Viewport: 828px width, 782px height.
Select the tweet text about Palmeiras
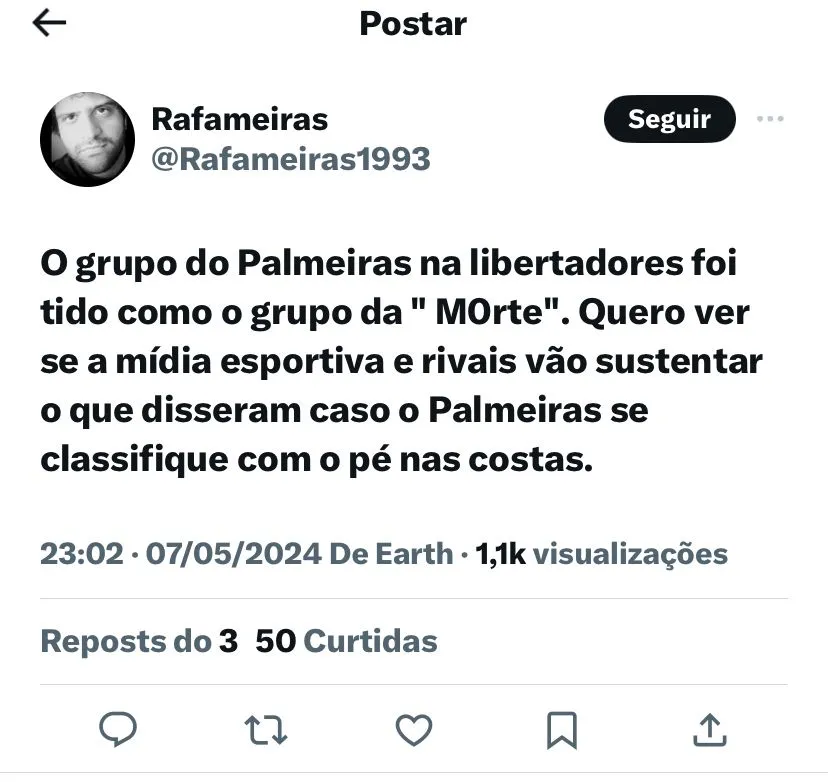click(401, 361)
